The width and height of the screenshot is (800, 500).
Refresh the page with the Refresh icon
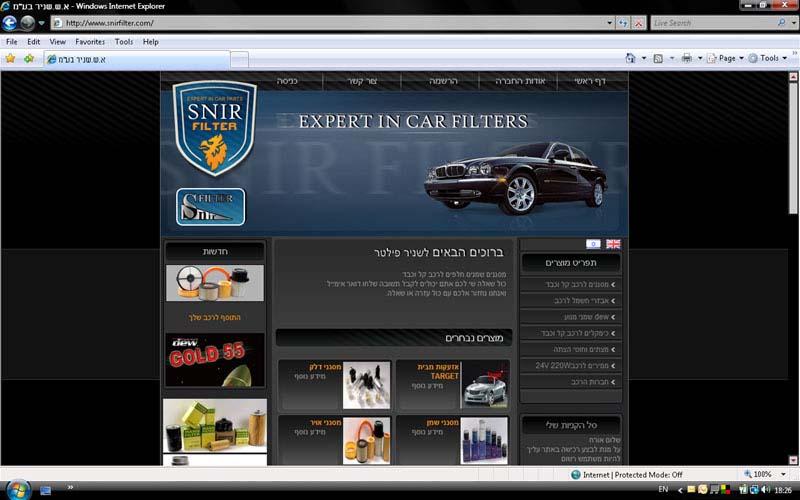622,23
